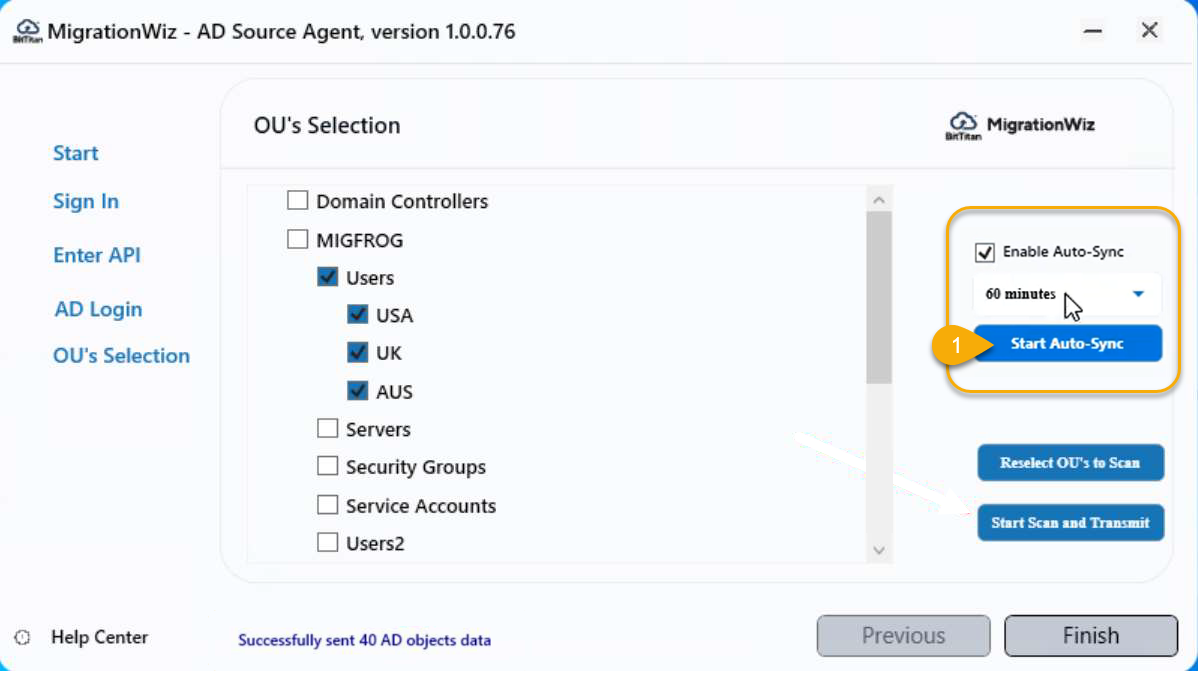Uncheck Enable Auto-Sync checkbox
This screenshot has height=675, width=1198.
(x=985, y=252)
